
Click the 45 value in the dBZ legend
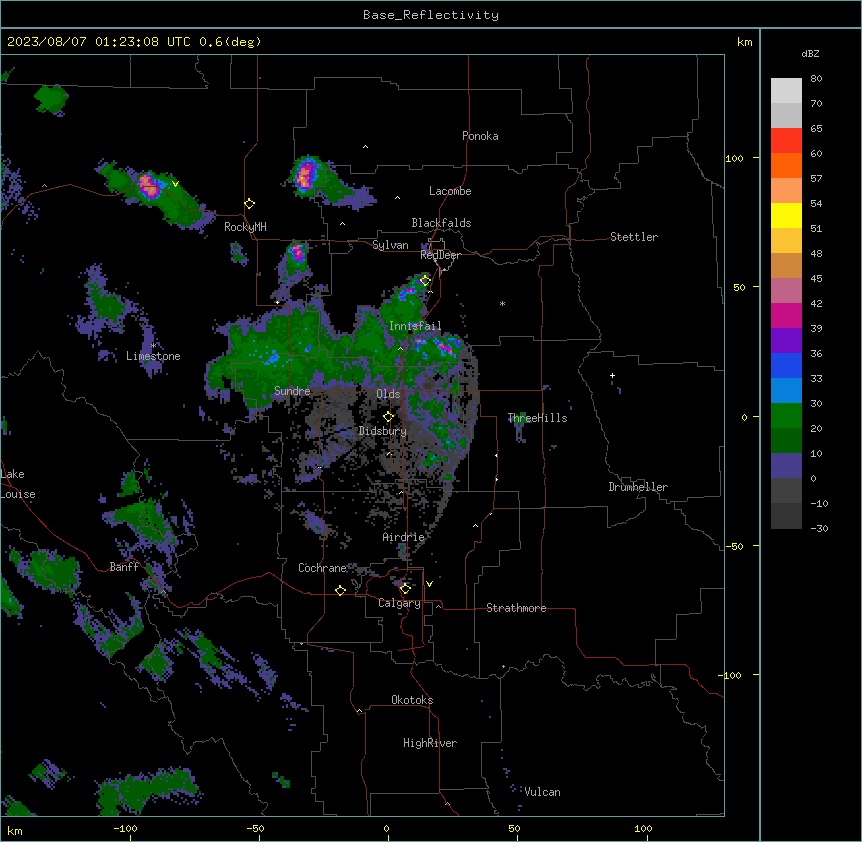[816, 279]
